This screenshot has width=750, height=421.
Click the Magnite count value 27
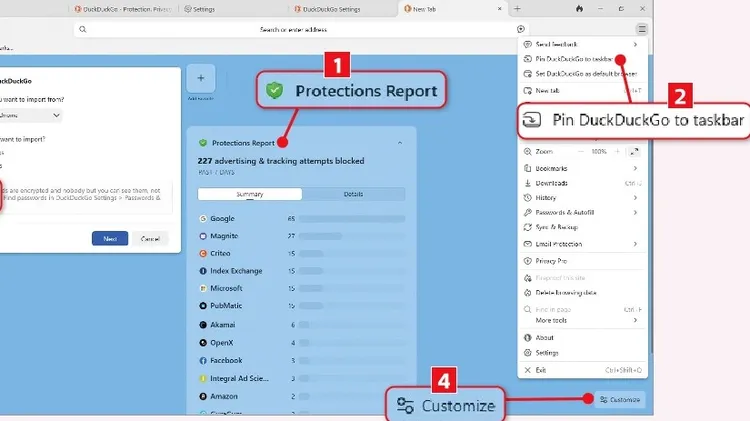click(x=291, y=236)
